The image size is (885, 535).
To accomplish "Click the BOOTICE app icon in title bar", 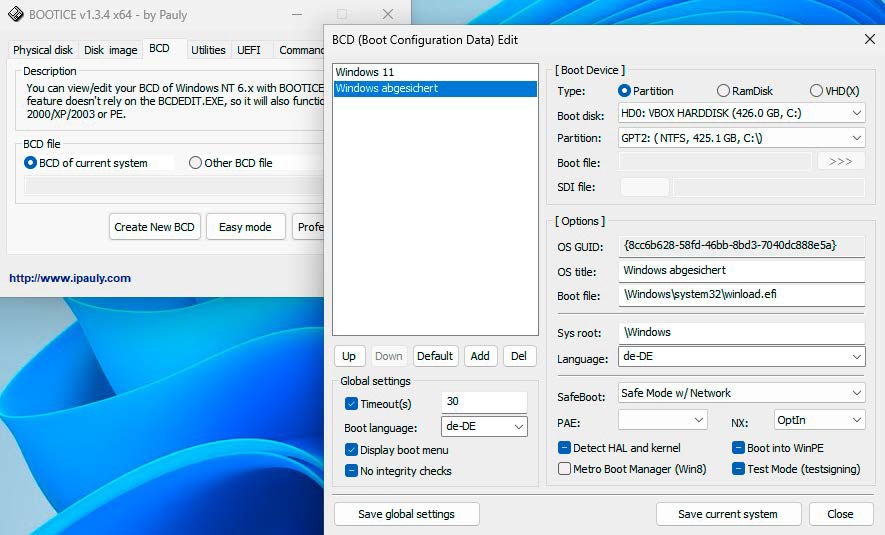I will [16, 15].
